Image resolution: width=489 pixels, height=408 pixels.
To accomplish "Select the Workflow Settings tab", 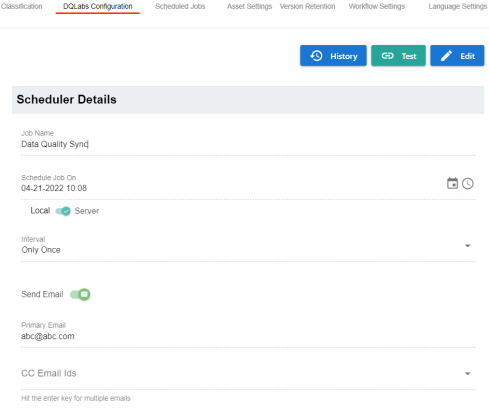I will (377, 6).
